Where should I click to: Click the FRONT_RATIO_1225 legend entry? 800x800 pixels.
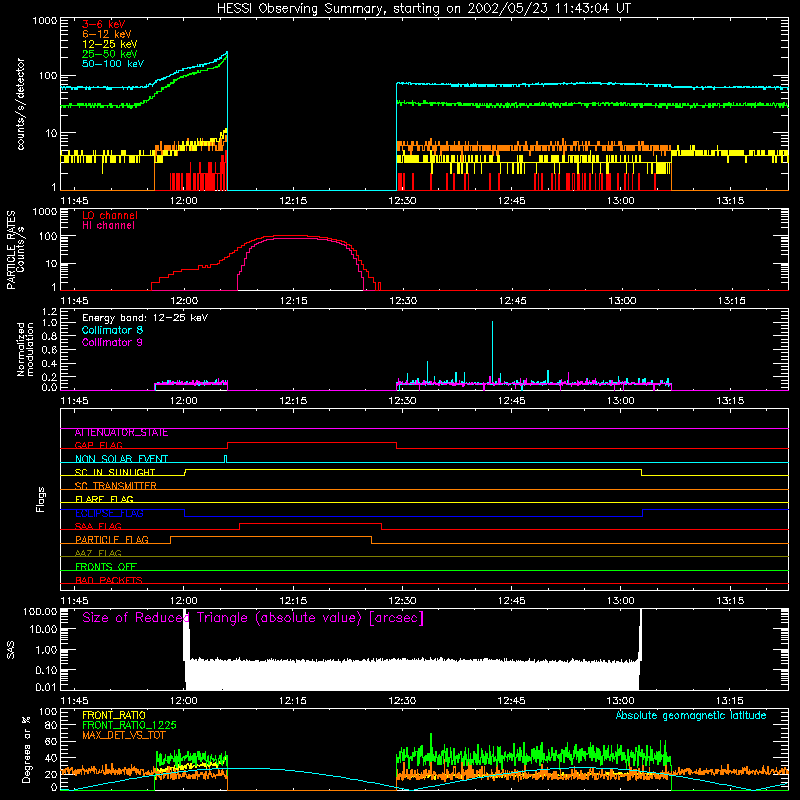[x=129, y=725]
